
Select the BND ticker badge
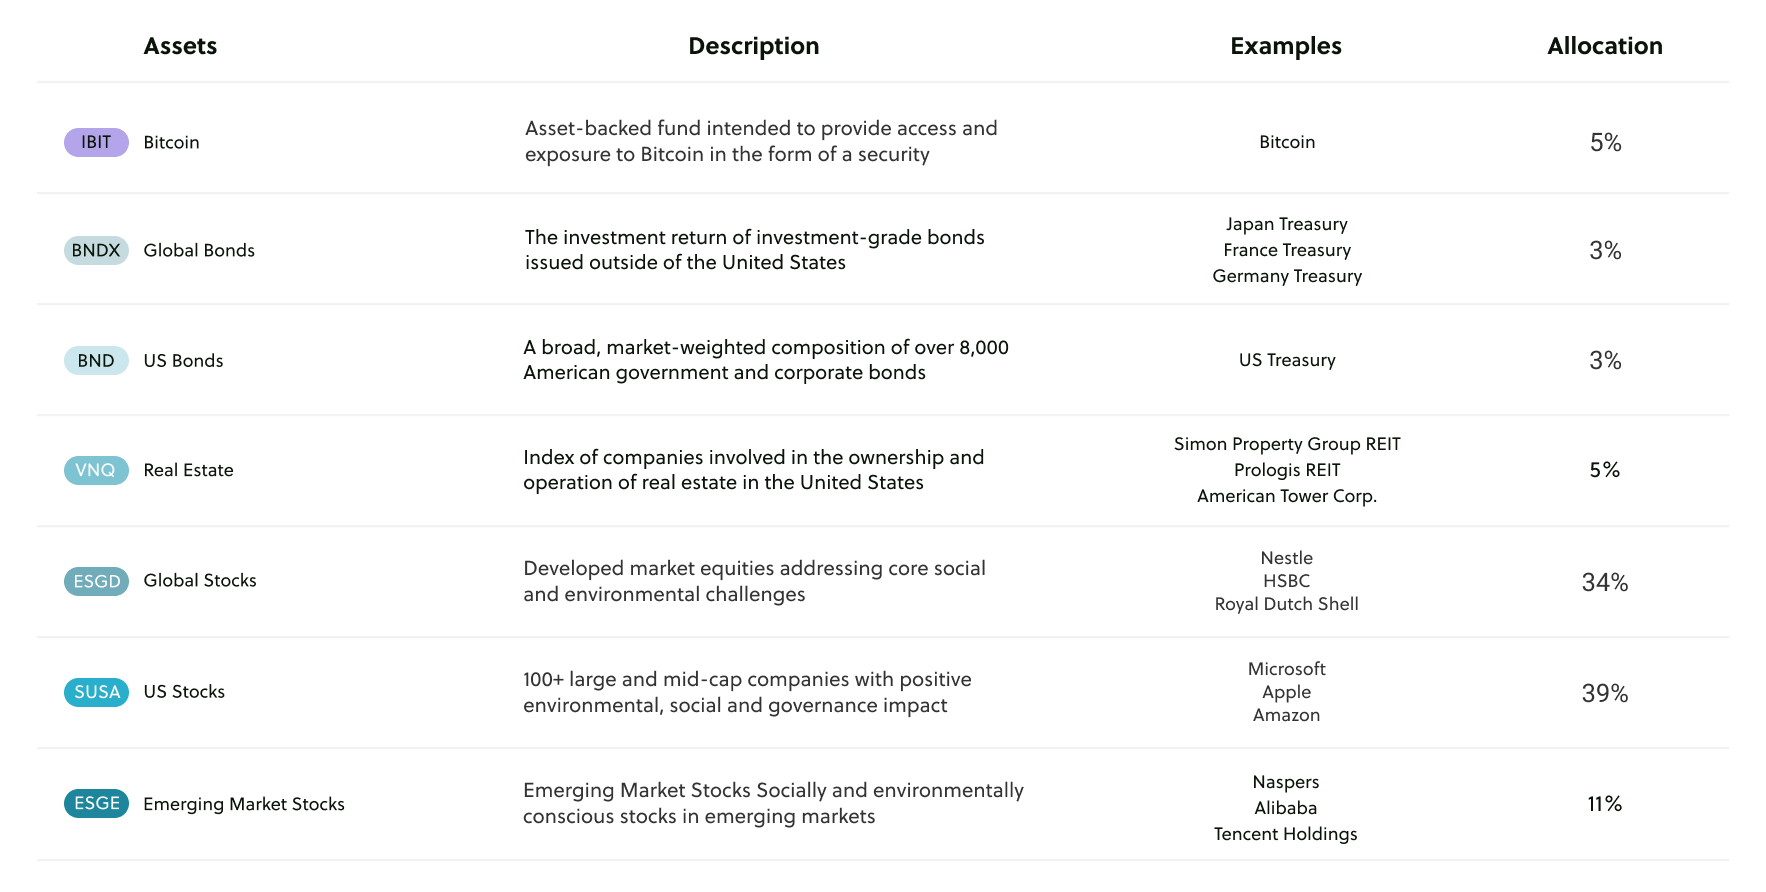[x=96, y=360]
